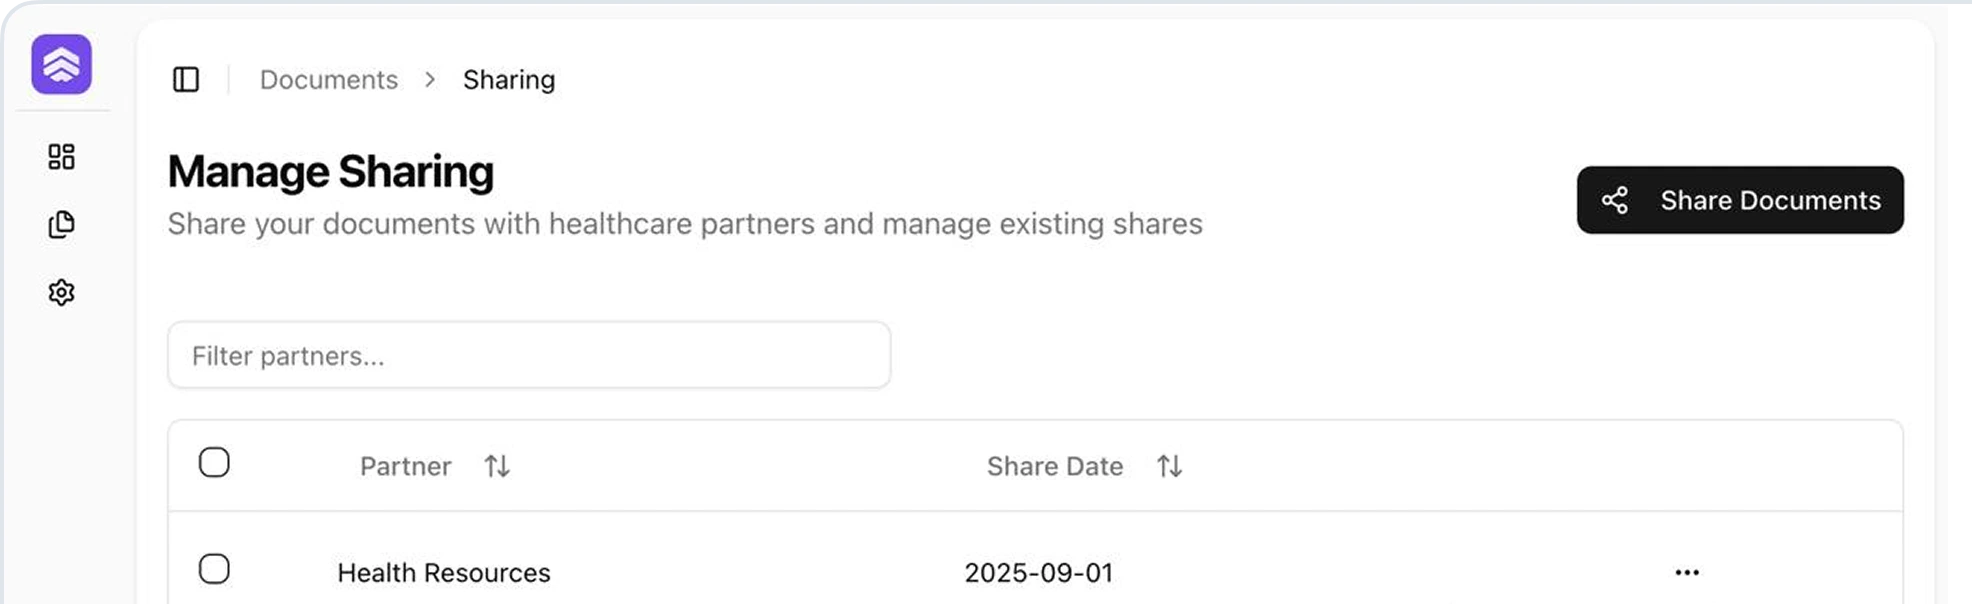Toggle the sidebar panel icon
The height and width of the screenshot is (604, 1972).
[186, 80]
